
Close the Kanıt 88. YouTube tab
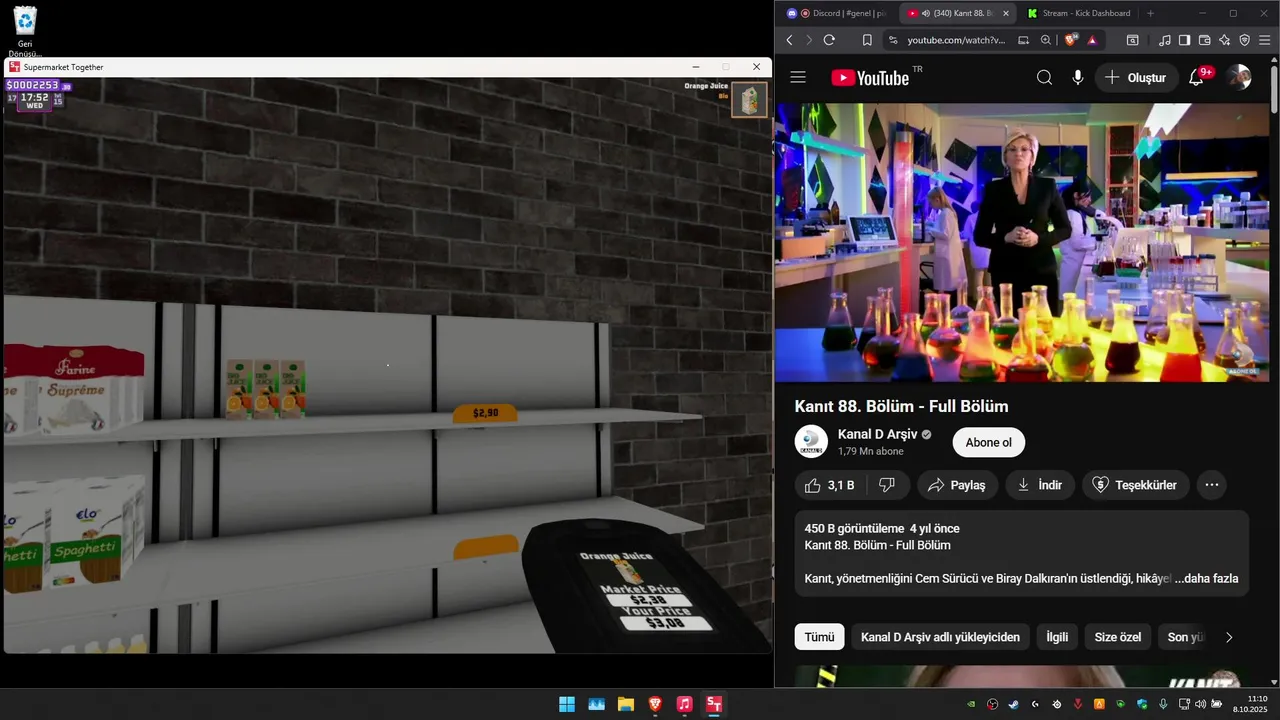[x=1006, y=13]
